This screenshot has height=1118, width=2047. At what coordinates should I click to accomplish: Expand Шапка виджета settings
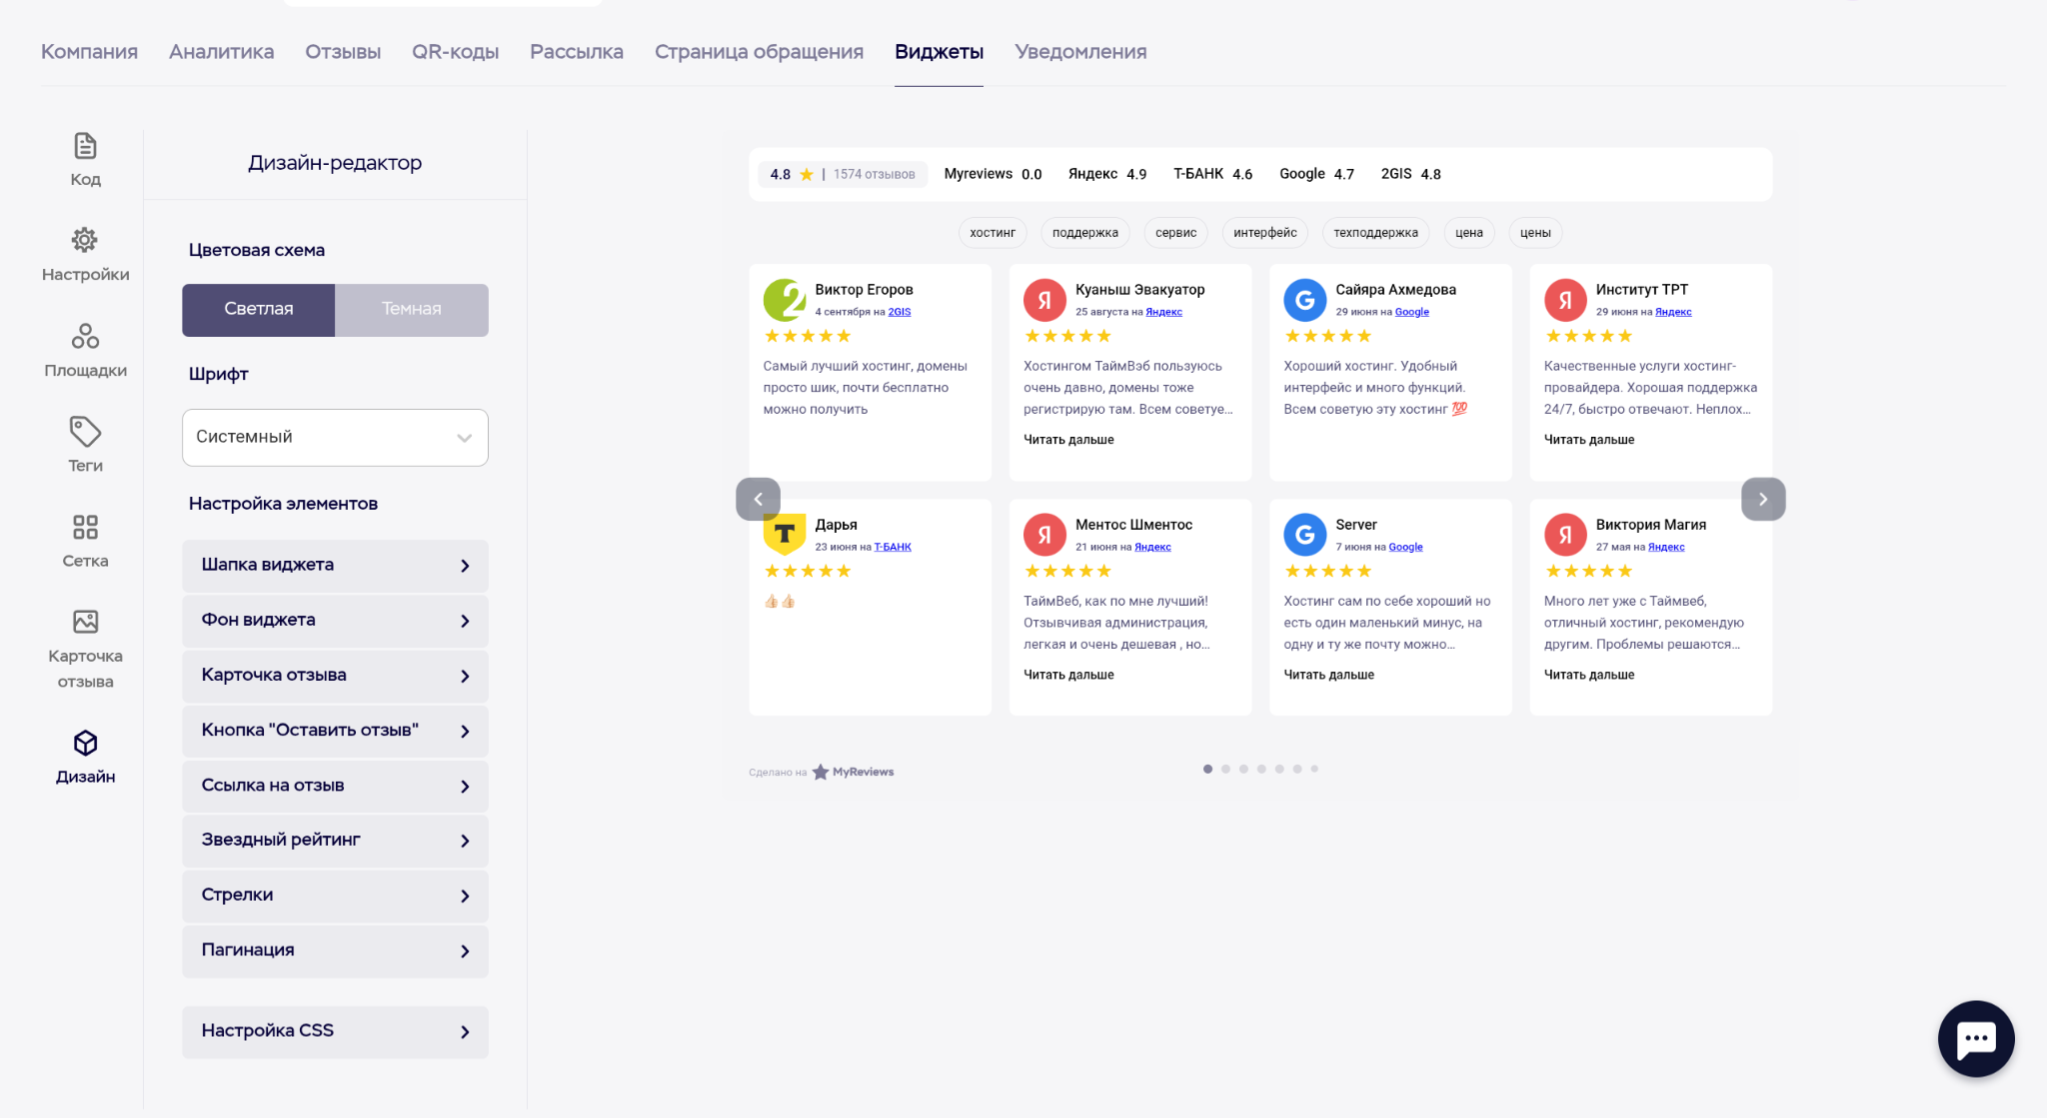pos(335,565)
